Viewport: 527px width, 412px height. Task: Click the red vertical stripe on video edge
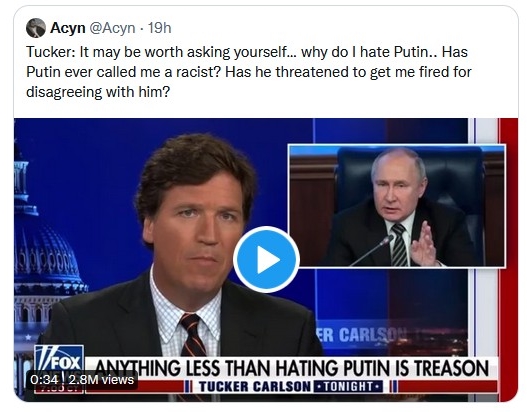point(508,259)
